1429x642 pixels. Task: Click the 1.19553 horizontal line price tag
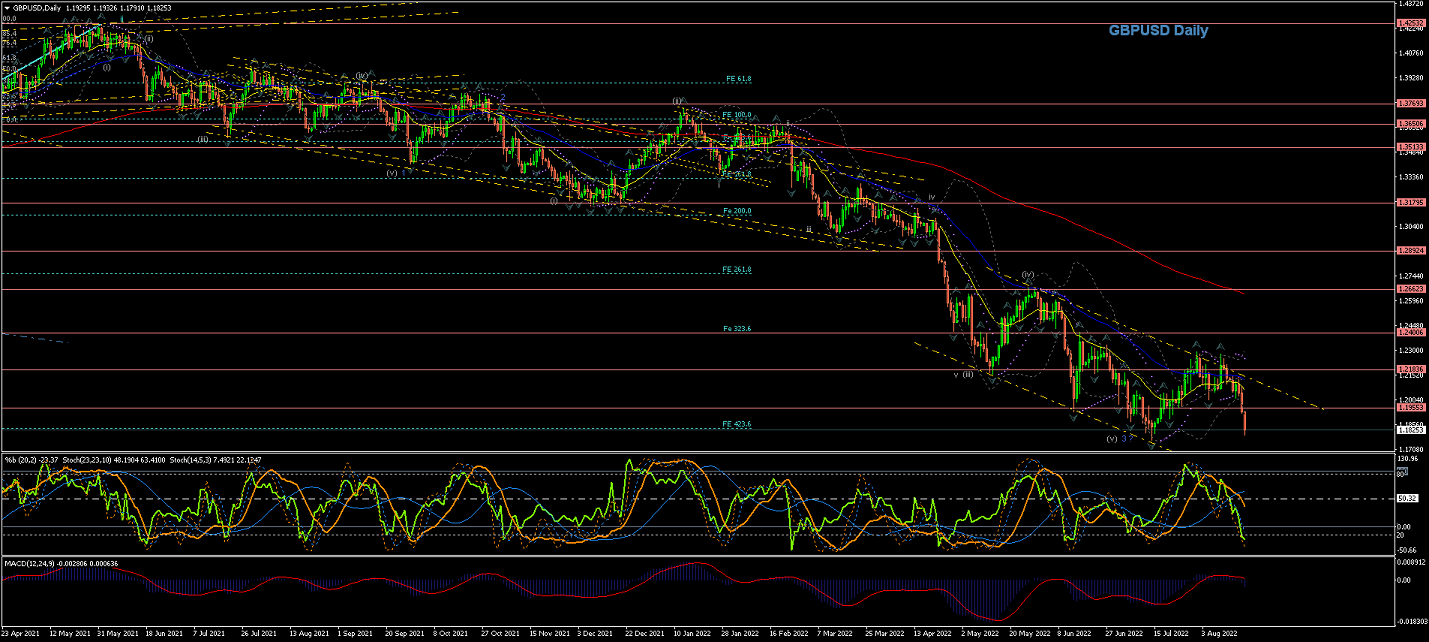(x=1412, y=408)
